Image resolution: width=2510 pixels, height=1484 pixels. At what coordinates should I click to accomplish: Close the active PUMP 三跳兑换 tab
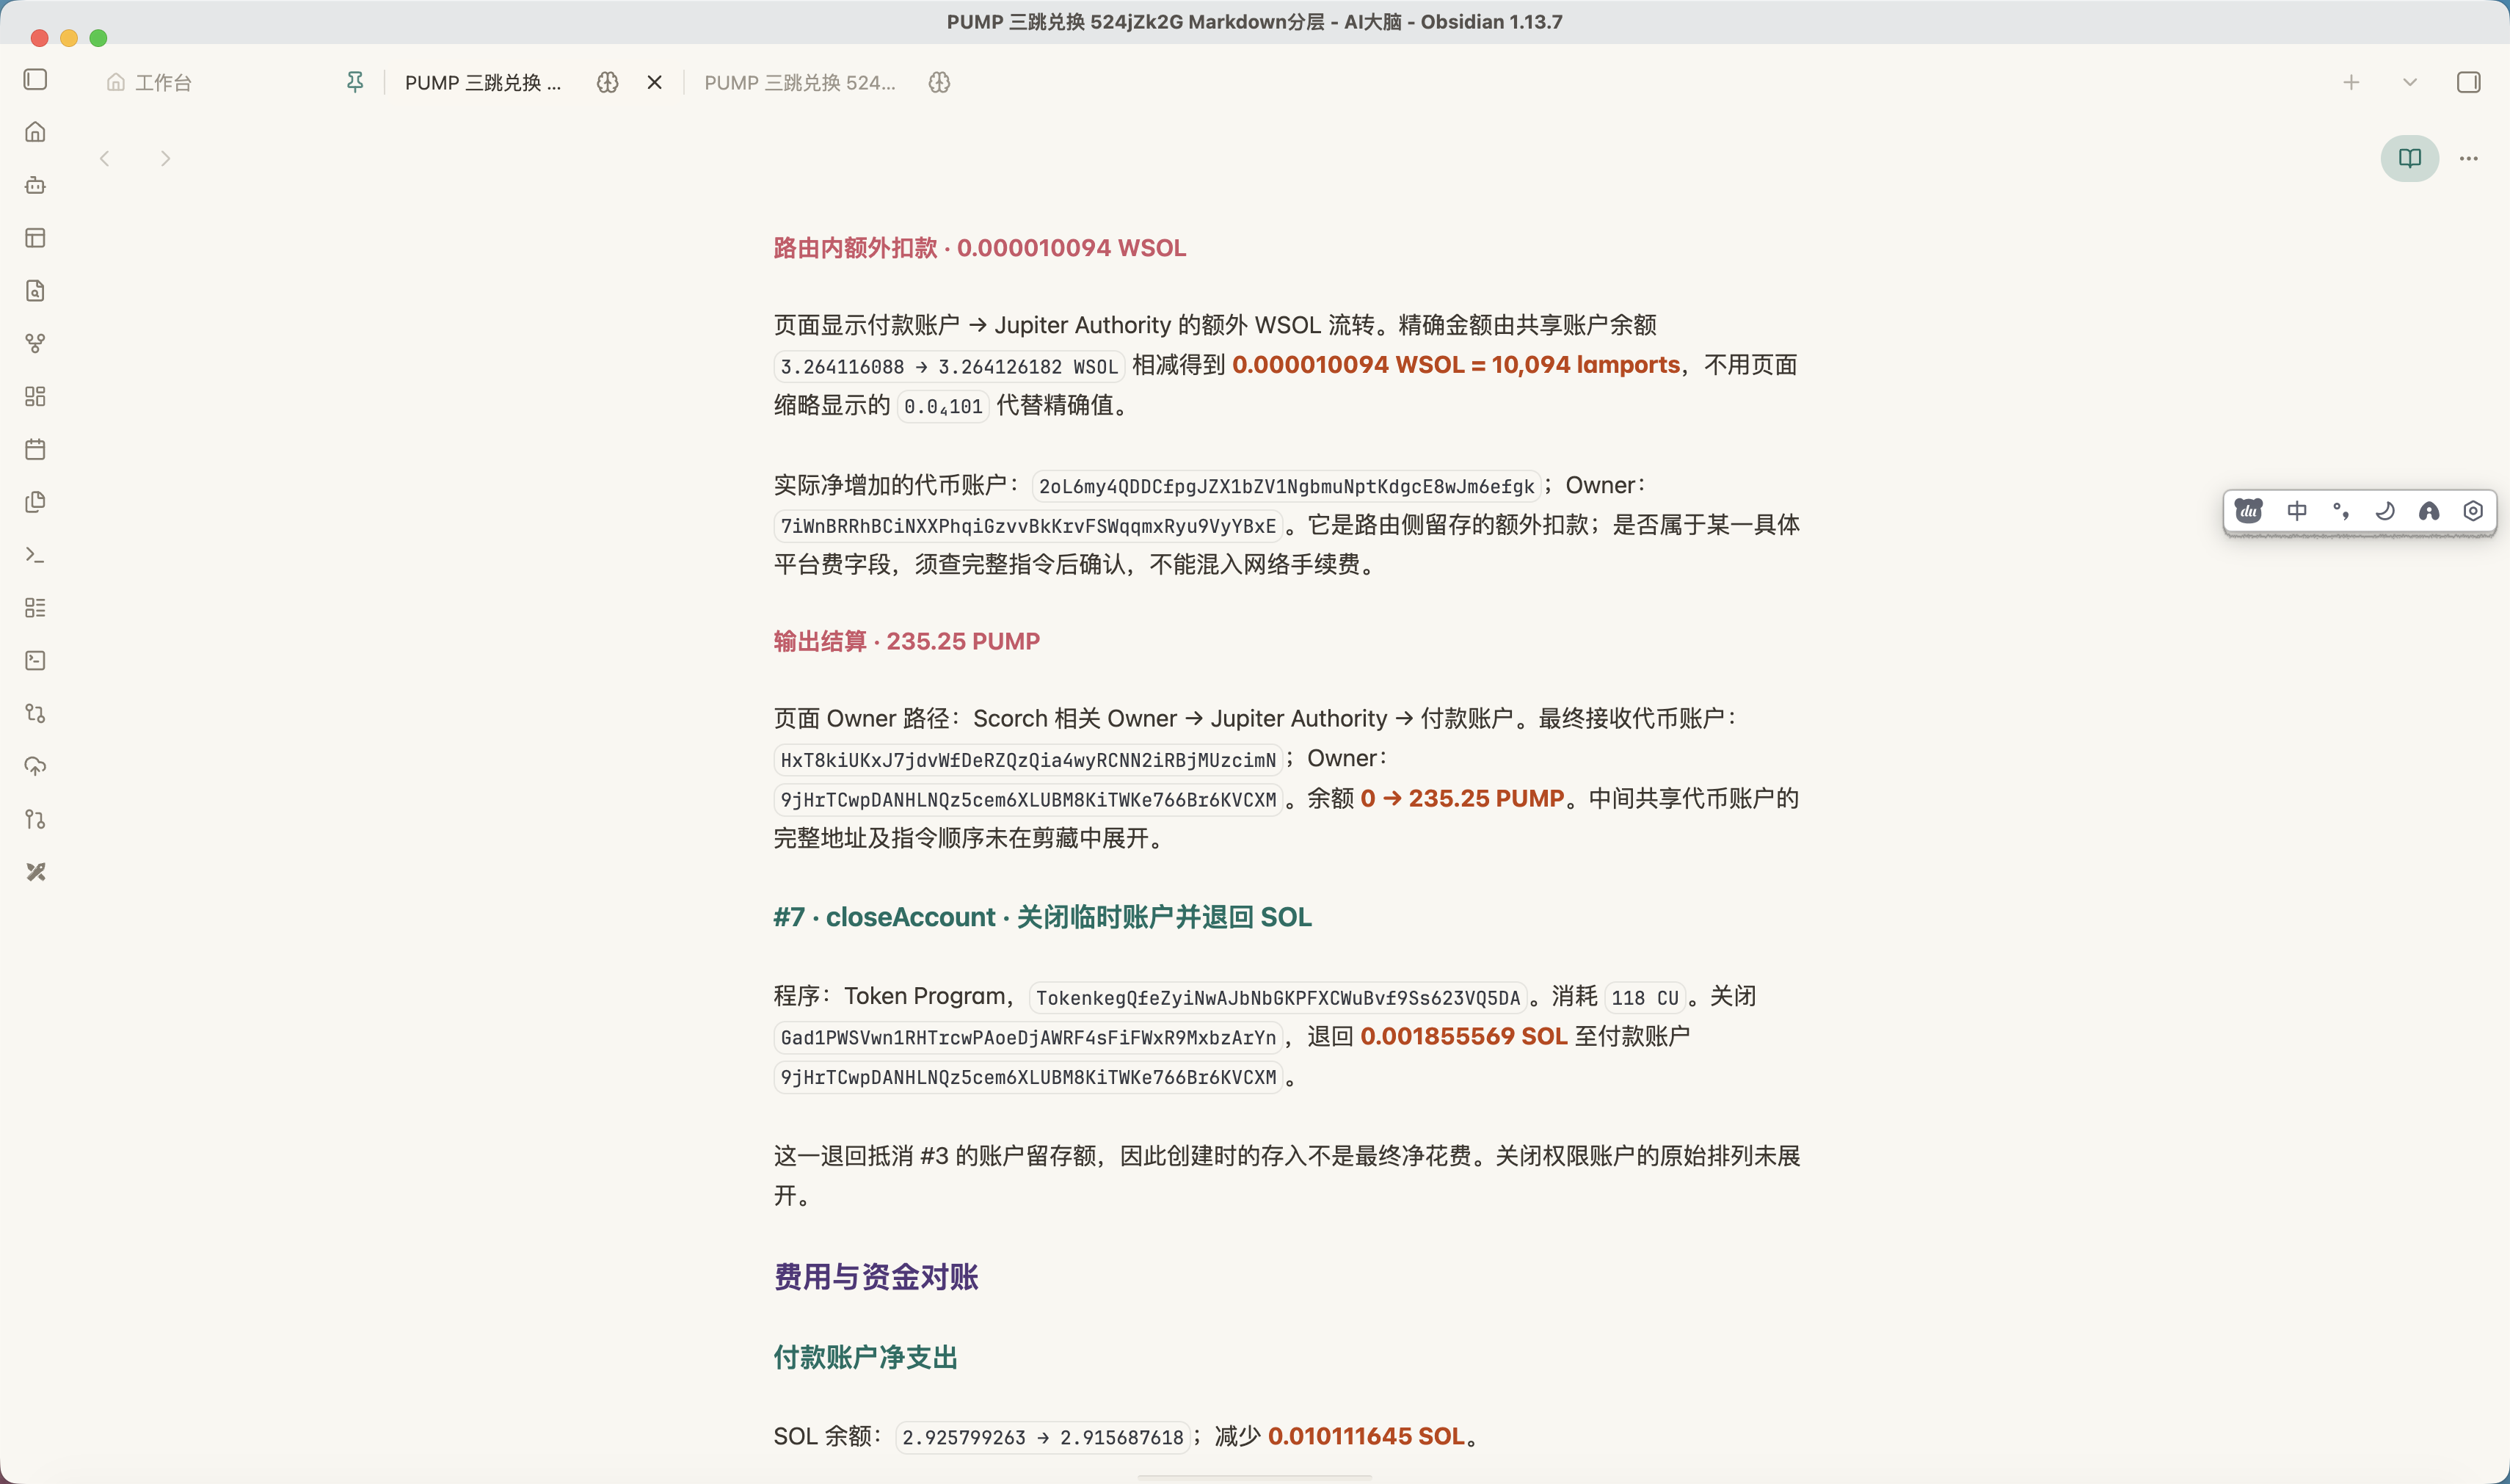click(655, 82)
